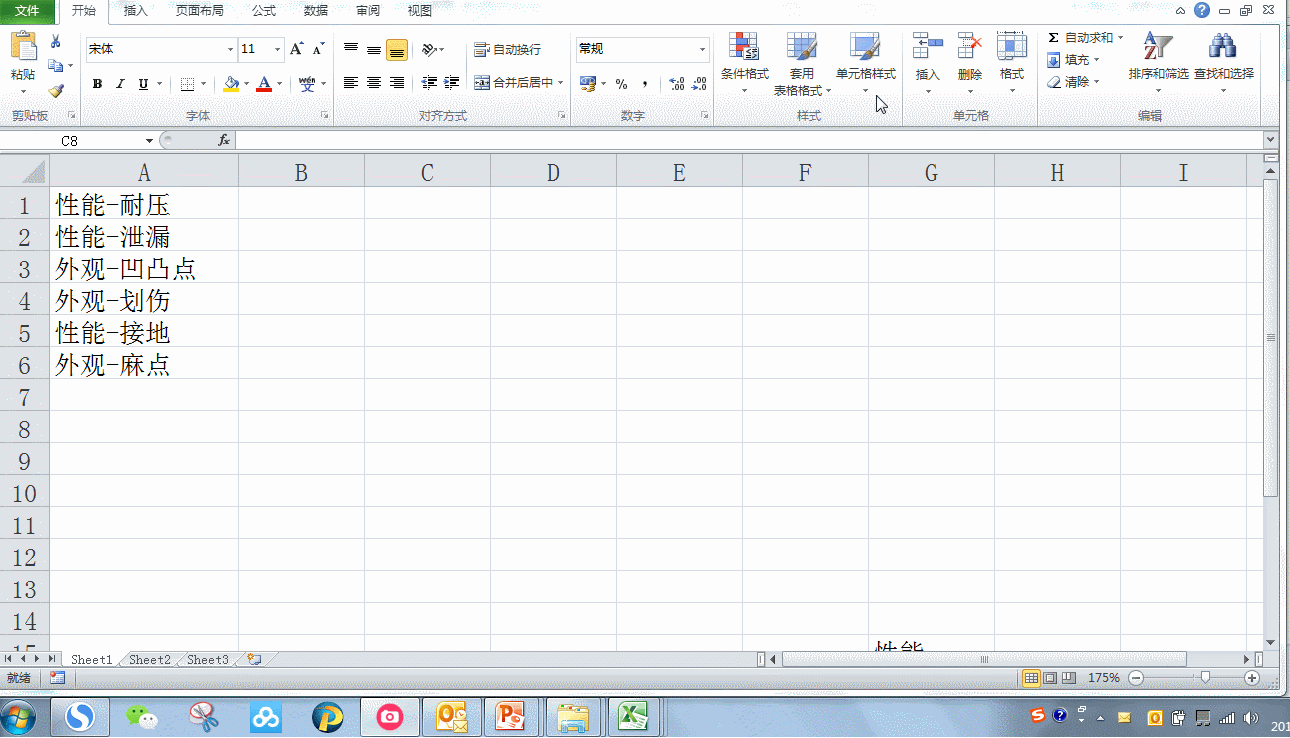Screen dimensions: 1290x738
Task: Toggle underline formatting
Action: [x=143, y=84]
